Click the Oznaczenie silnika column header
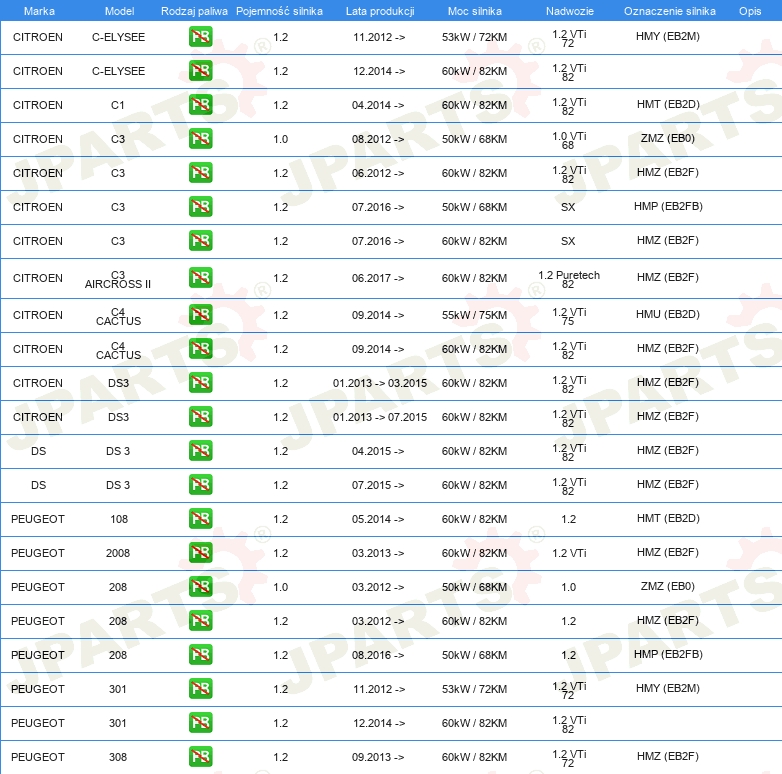Screen dimensions: 782x774 [x=669, y=11]
